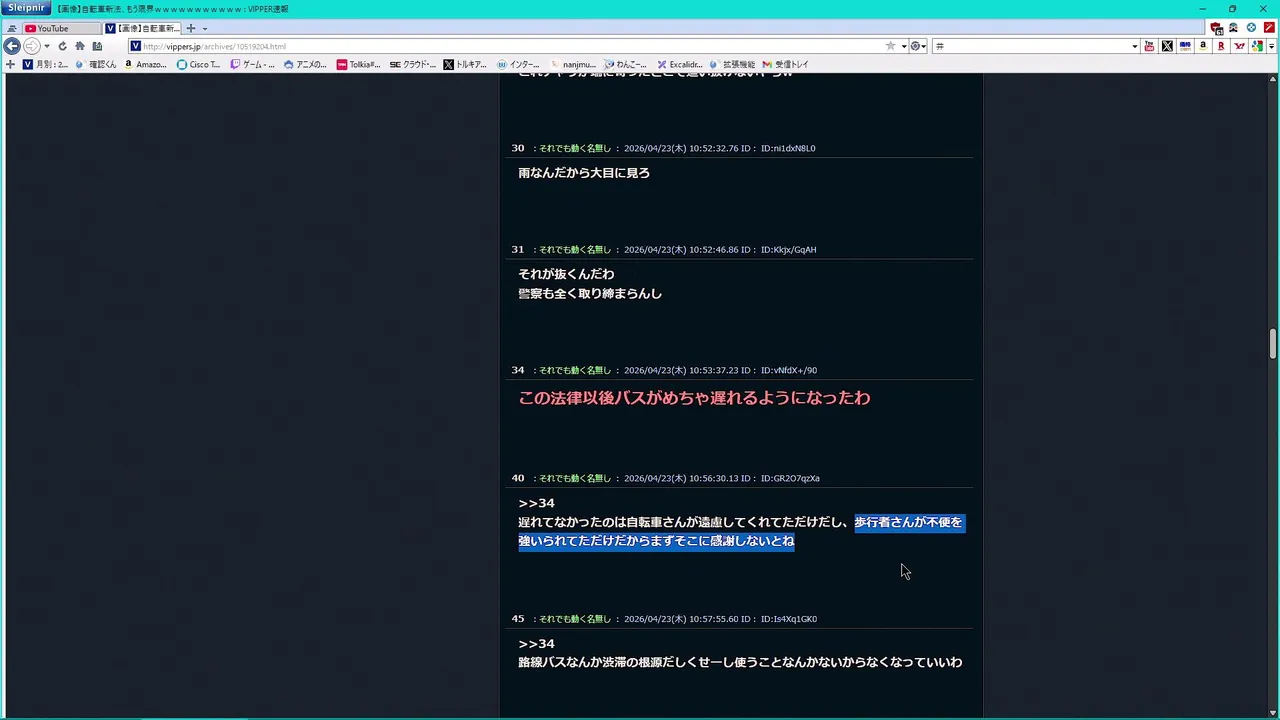Image resolution: width=1280 pixels, height=720 pixels.
Task: Open the nanjmu... bookmark
Action: click(572, 64)
